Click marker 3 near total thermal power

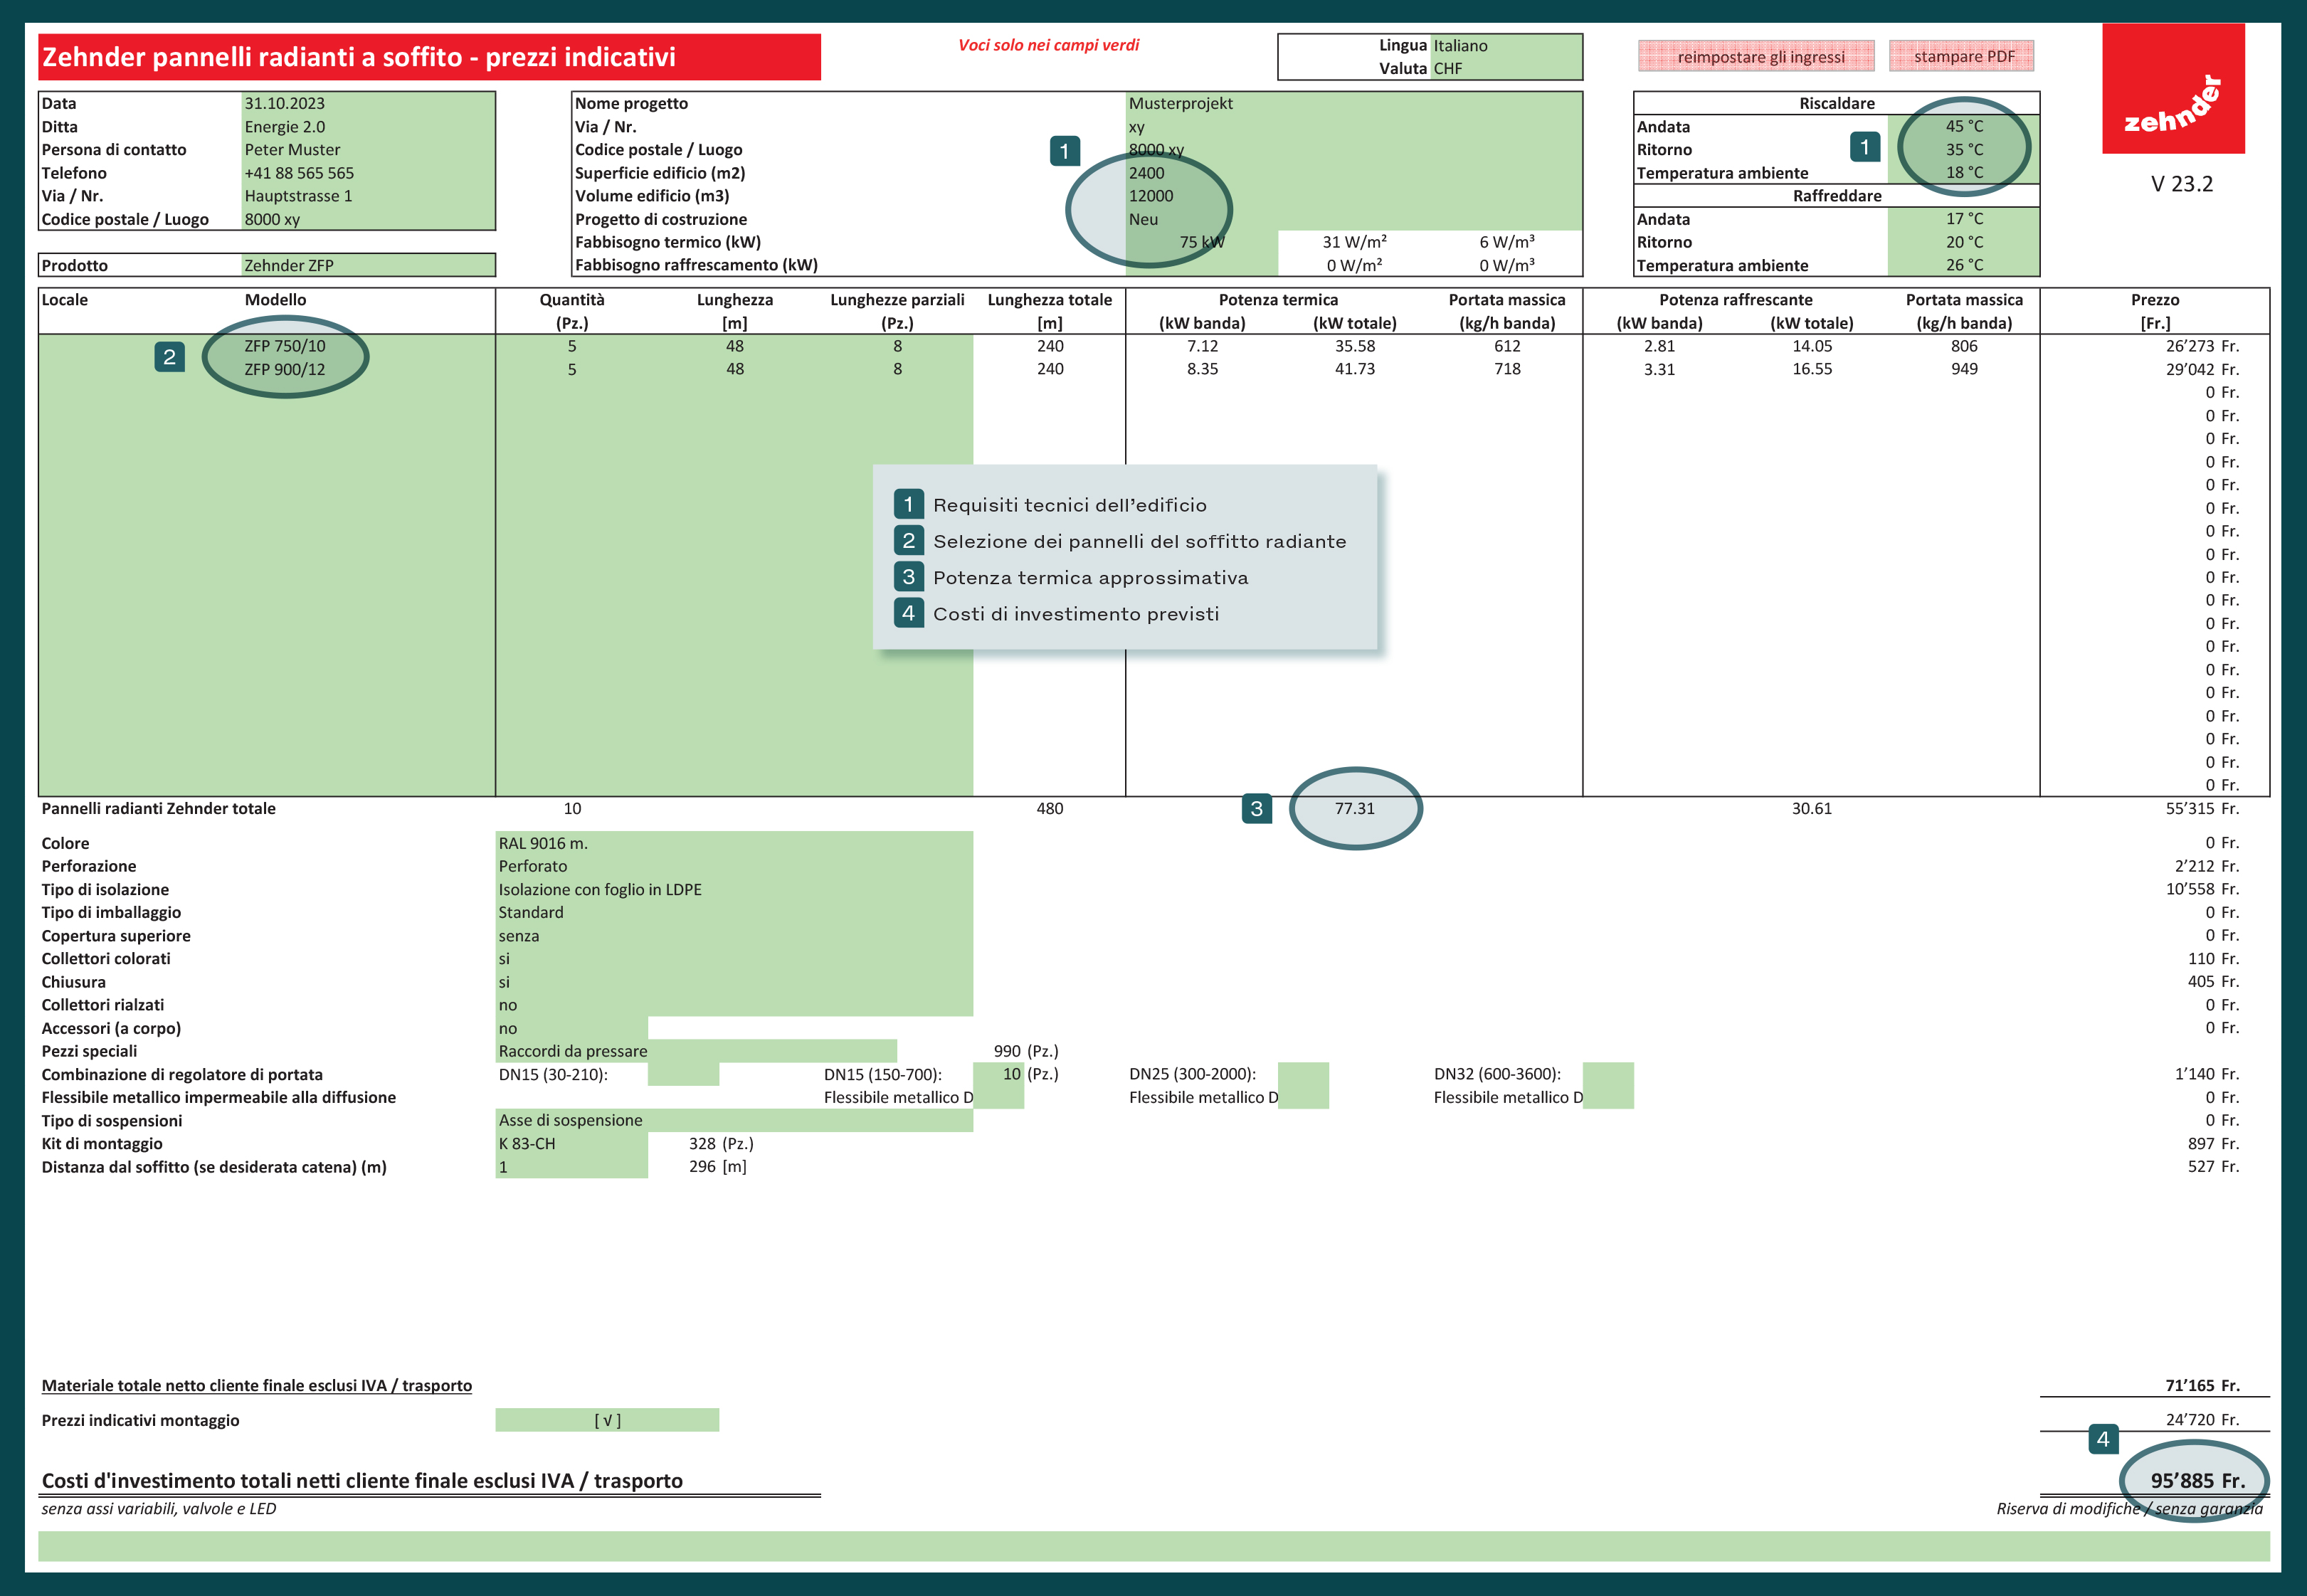(x=1256, y=809)
